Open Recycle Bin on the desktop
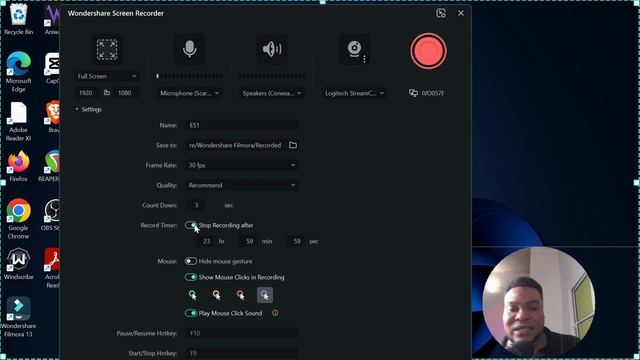This screenshot has width=640, height=360. [x=18, y=19]
